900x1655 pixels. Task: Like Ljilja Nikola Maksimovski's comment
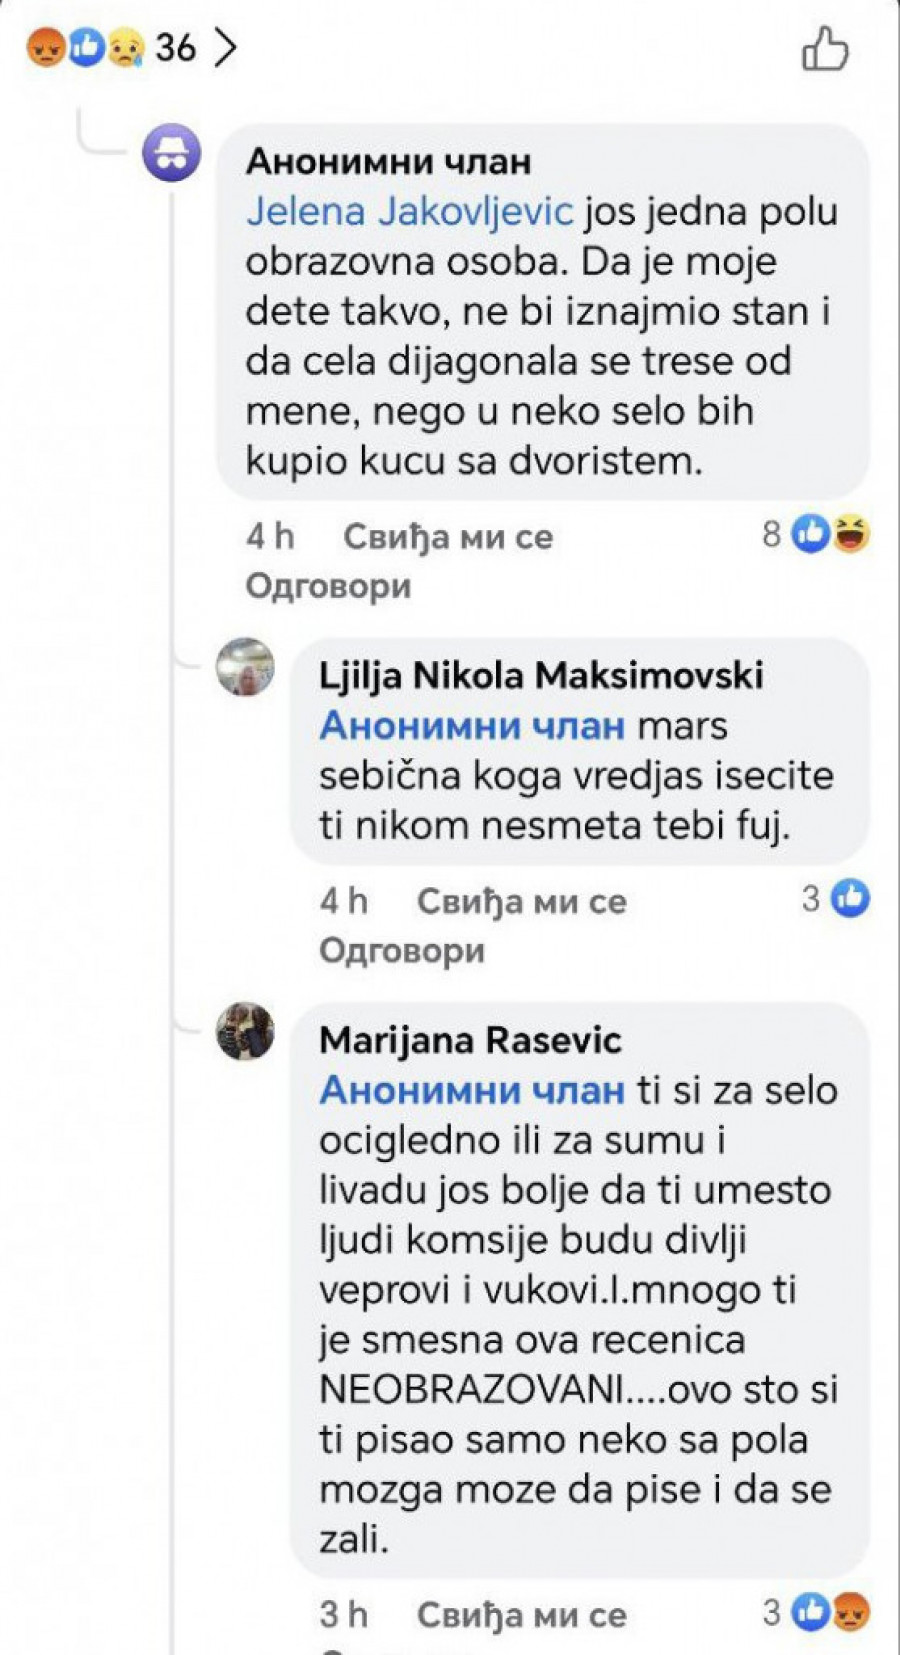tap(521, 902)
